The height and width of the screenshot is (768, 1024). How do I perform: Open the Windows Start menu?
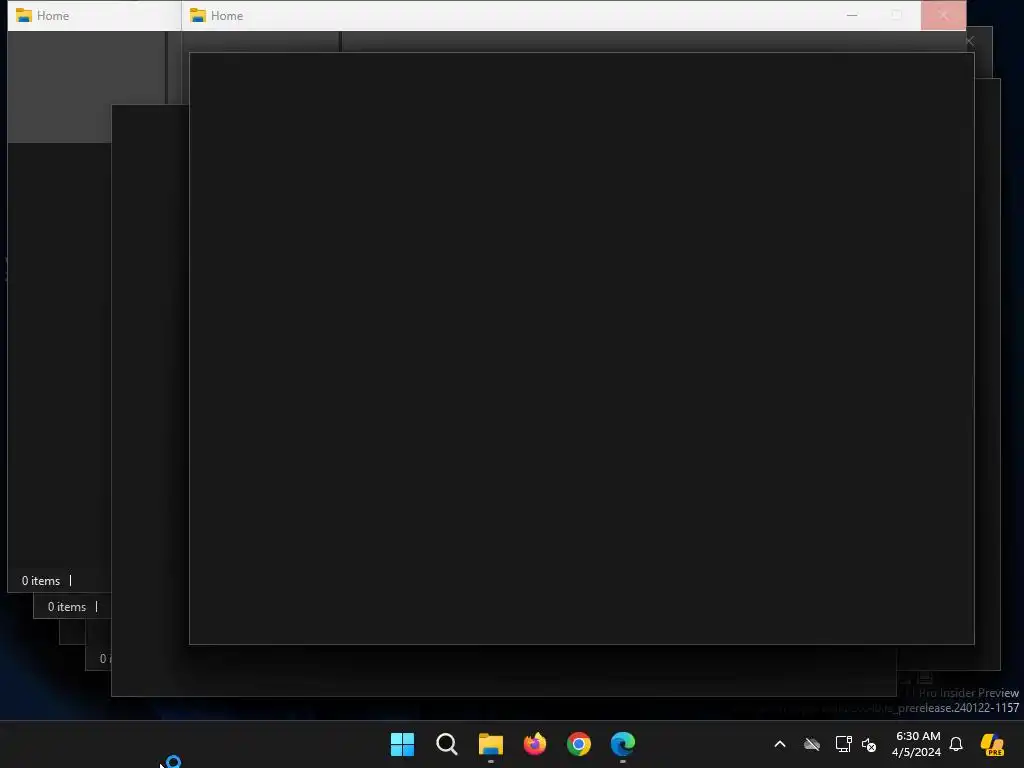click(402, 744)
